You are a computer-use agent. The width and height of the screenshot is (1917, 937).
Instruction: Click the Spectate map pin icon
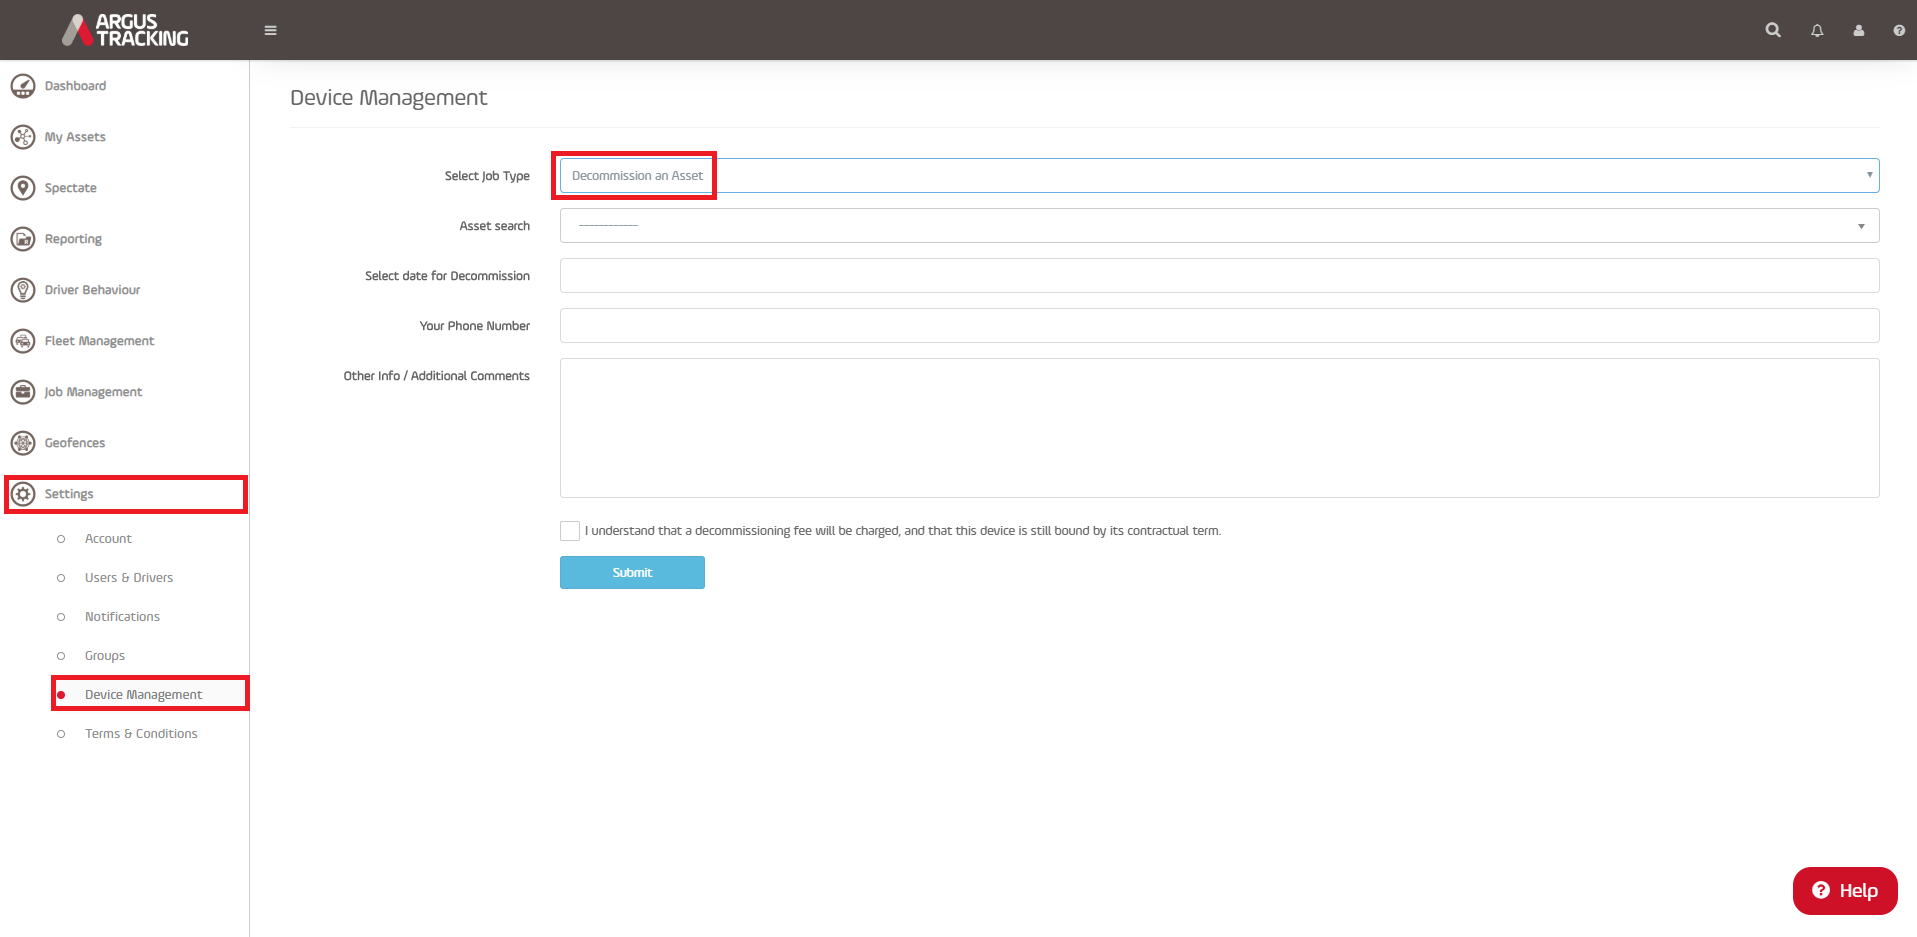[23, 188]
